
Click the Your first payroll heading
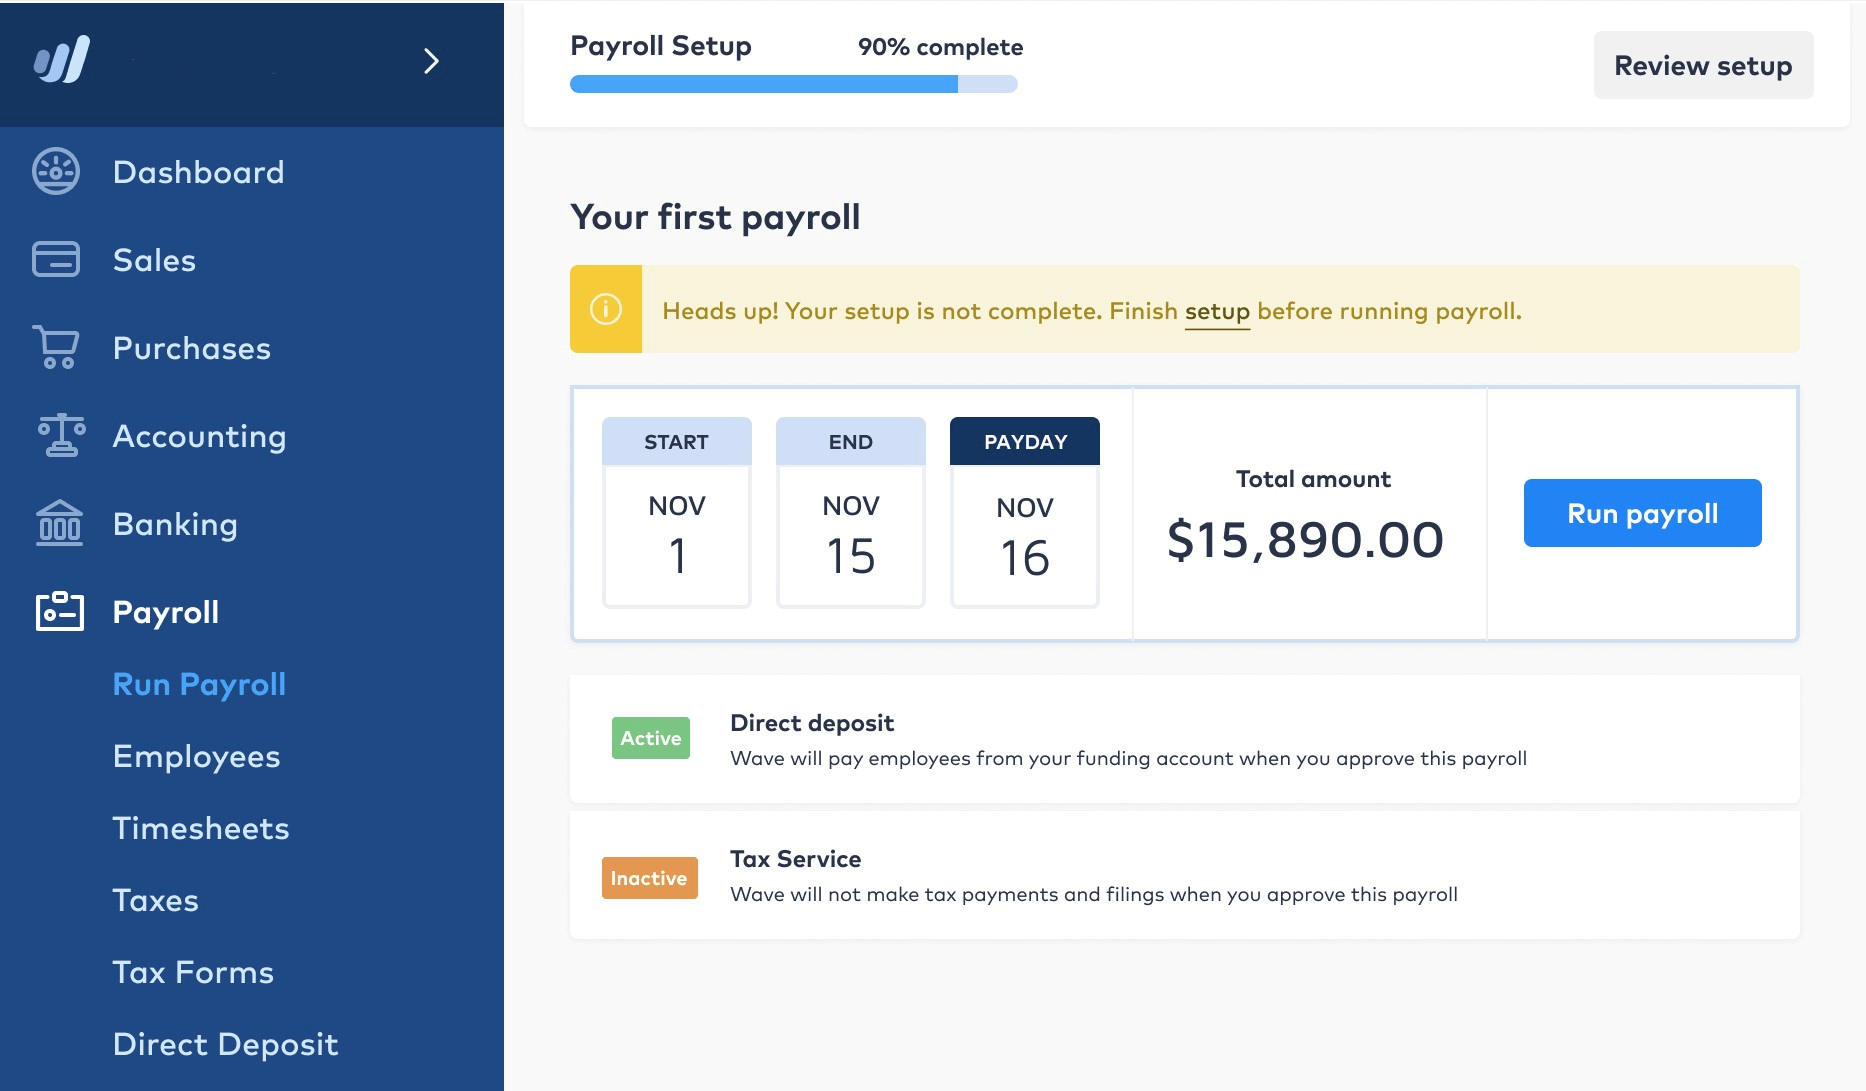click(x=715, y=217)
